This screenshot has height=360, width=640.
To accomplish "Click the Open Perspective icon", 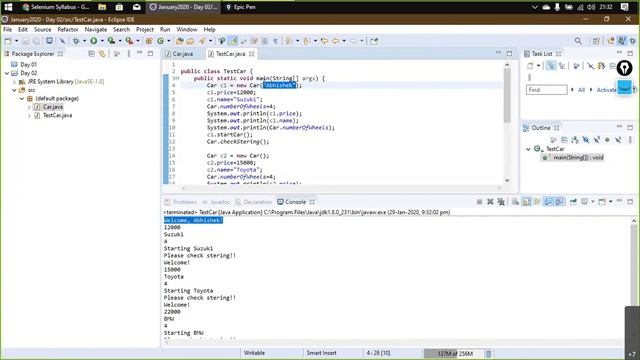I will tap(596, 41).
